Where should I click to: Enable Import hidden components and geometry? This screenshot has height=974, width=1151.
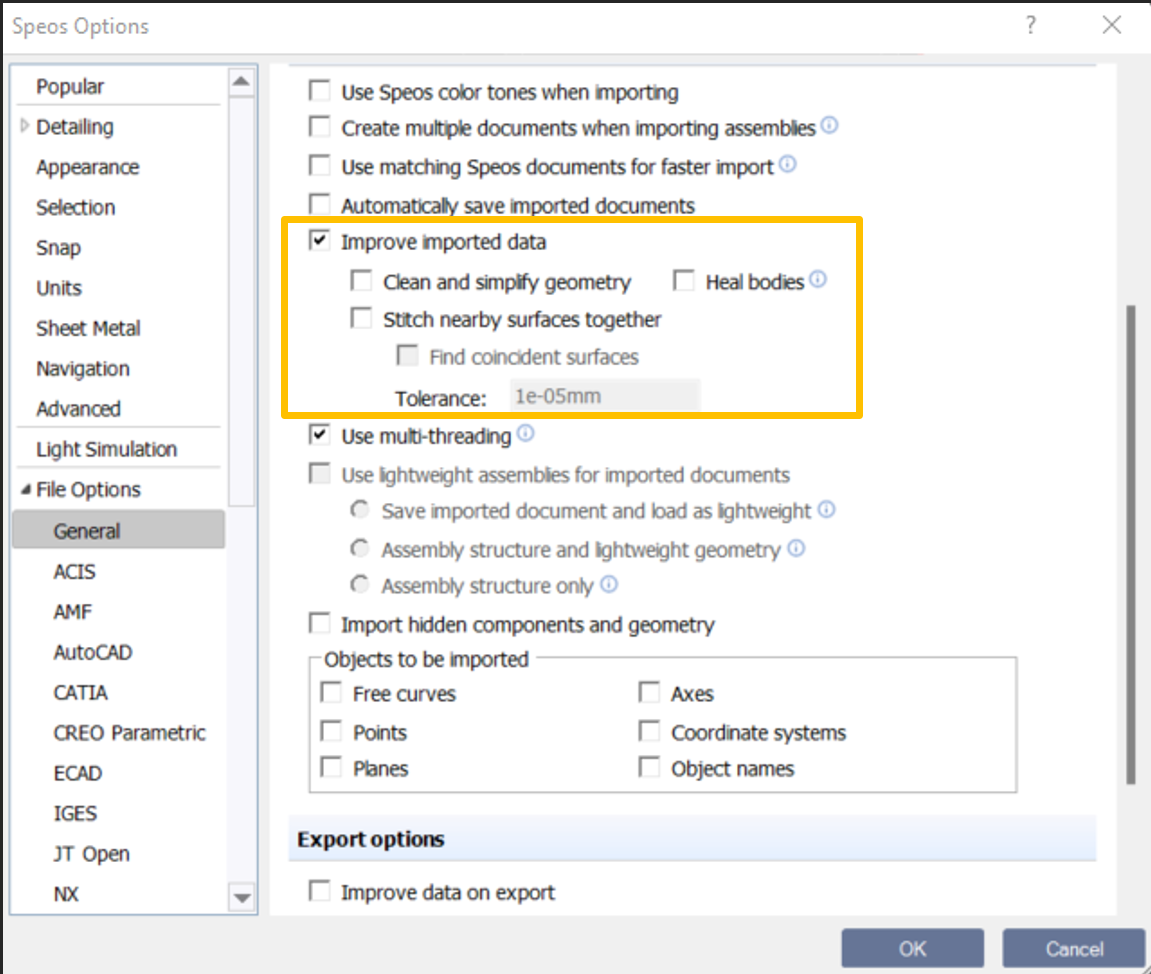pos(319,624)
